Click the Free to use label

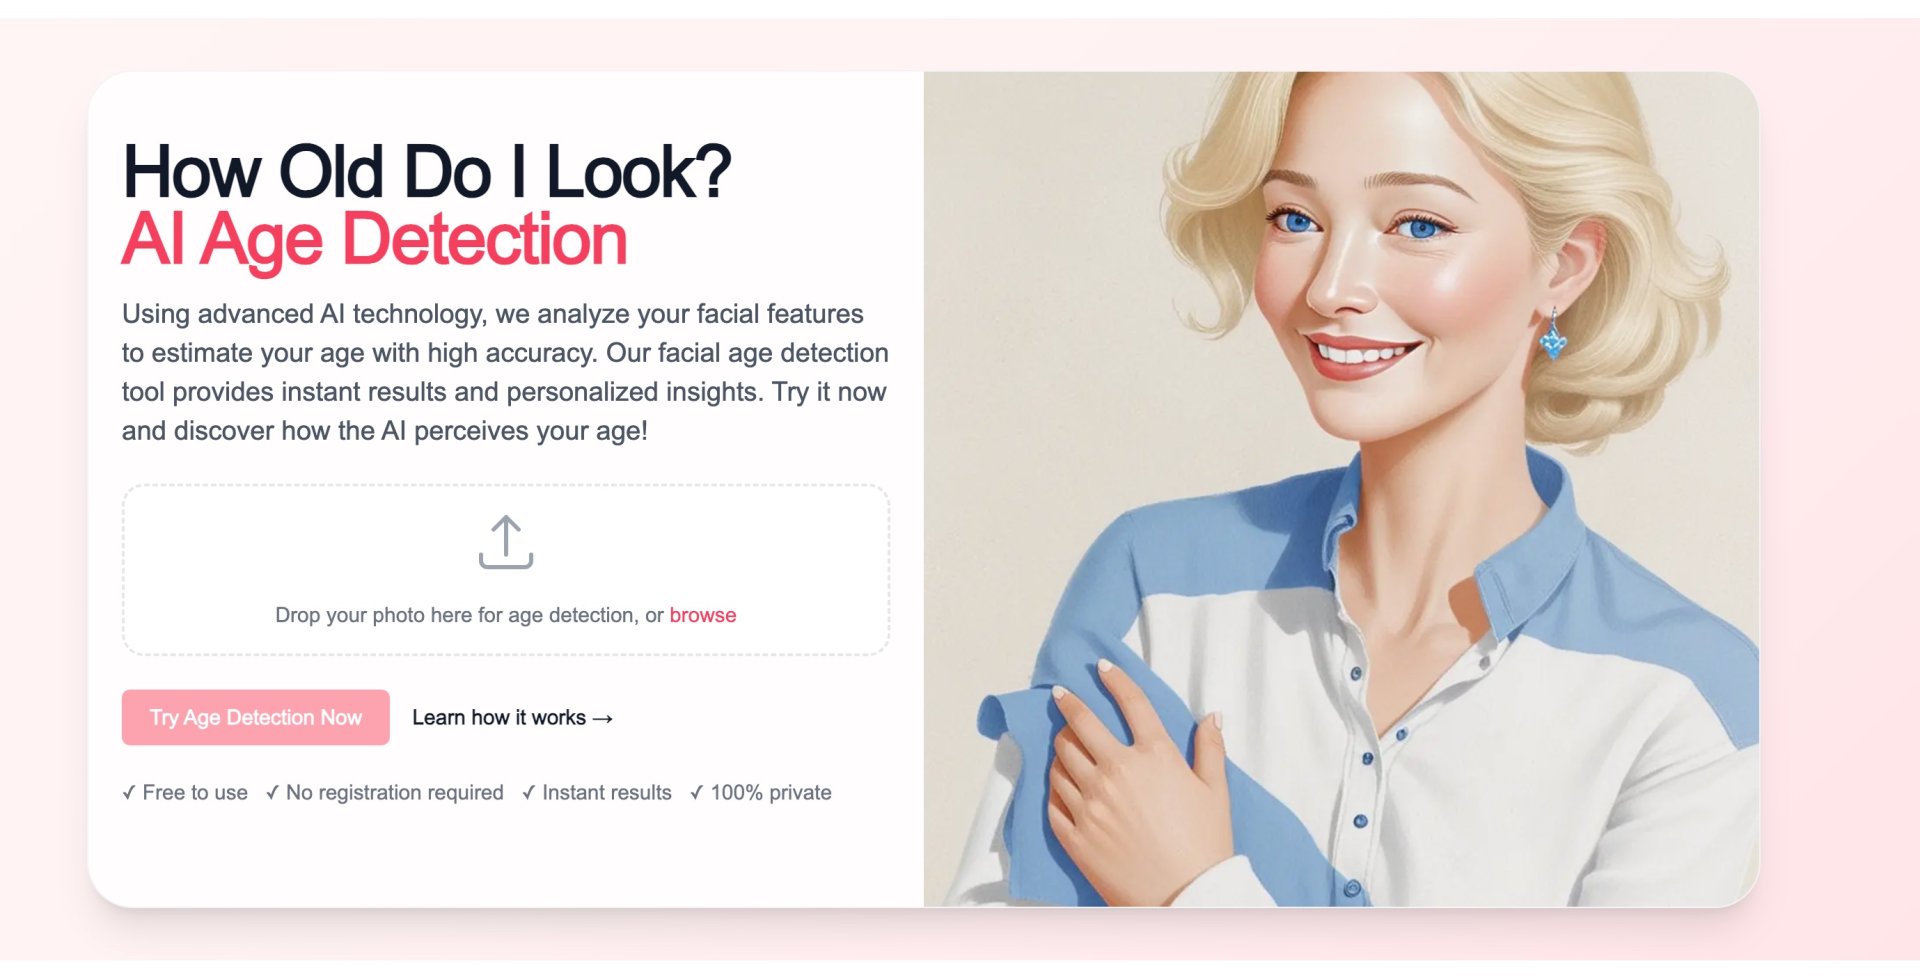pos(195,792)
